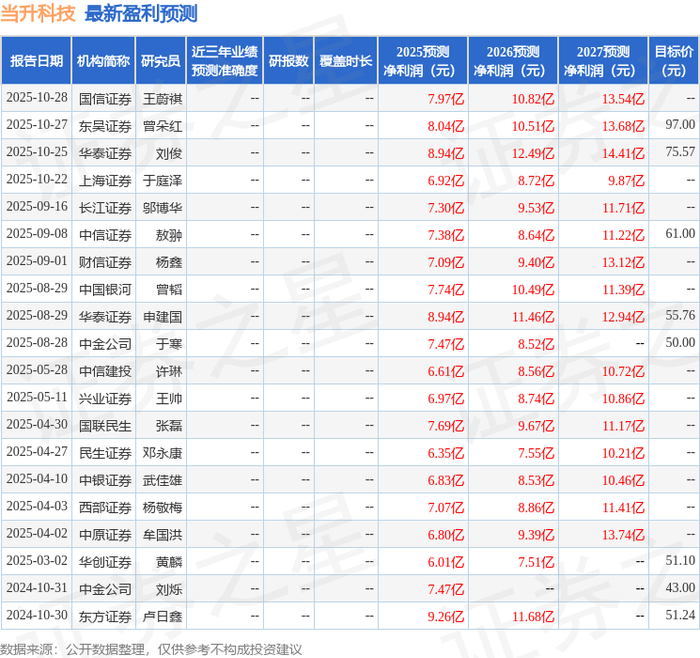This screenshot has height=658, width=700.
Task: Click the date 2025-08-28
Action: point(37,343)
